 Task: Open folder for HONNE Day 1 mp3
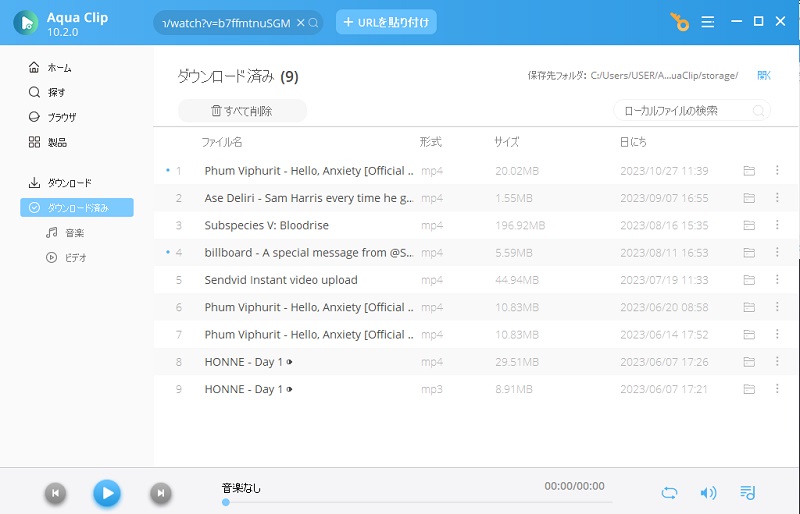click(749, 389)
